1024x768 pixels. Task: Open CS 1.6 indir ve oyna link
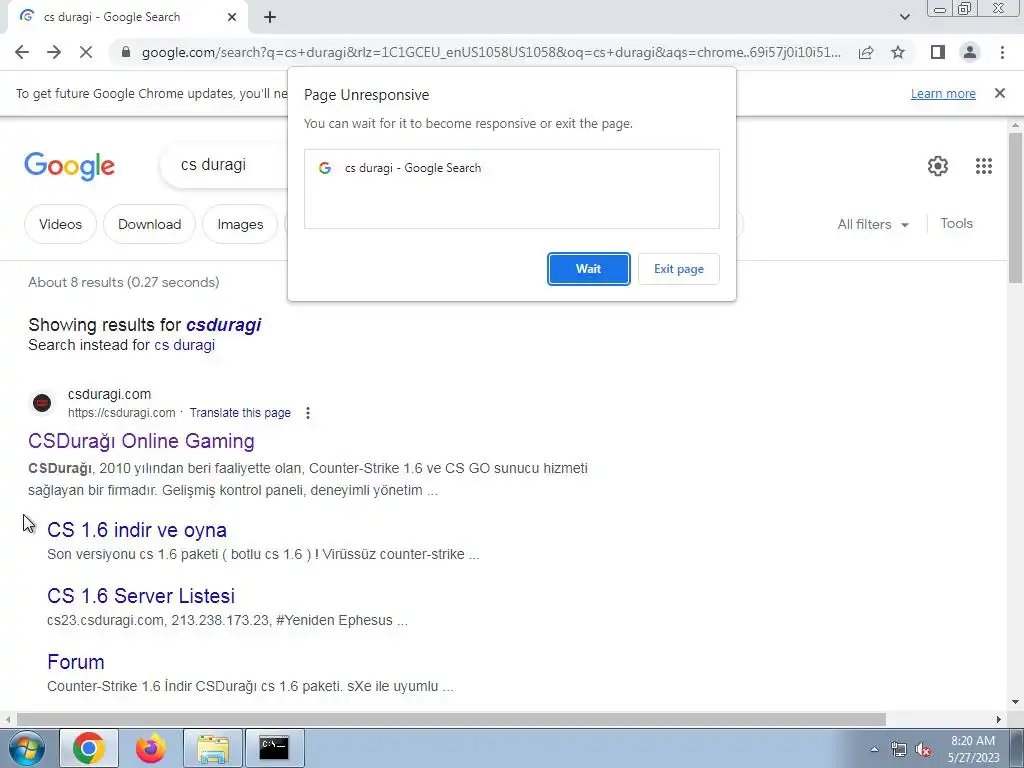pos(136,530)
